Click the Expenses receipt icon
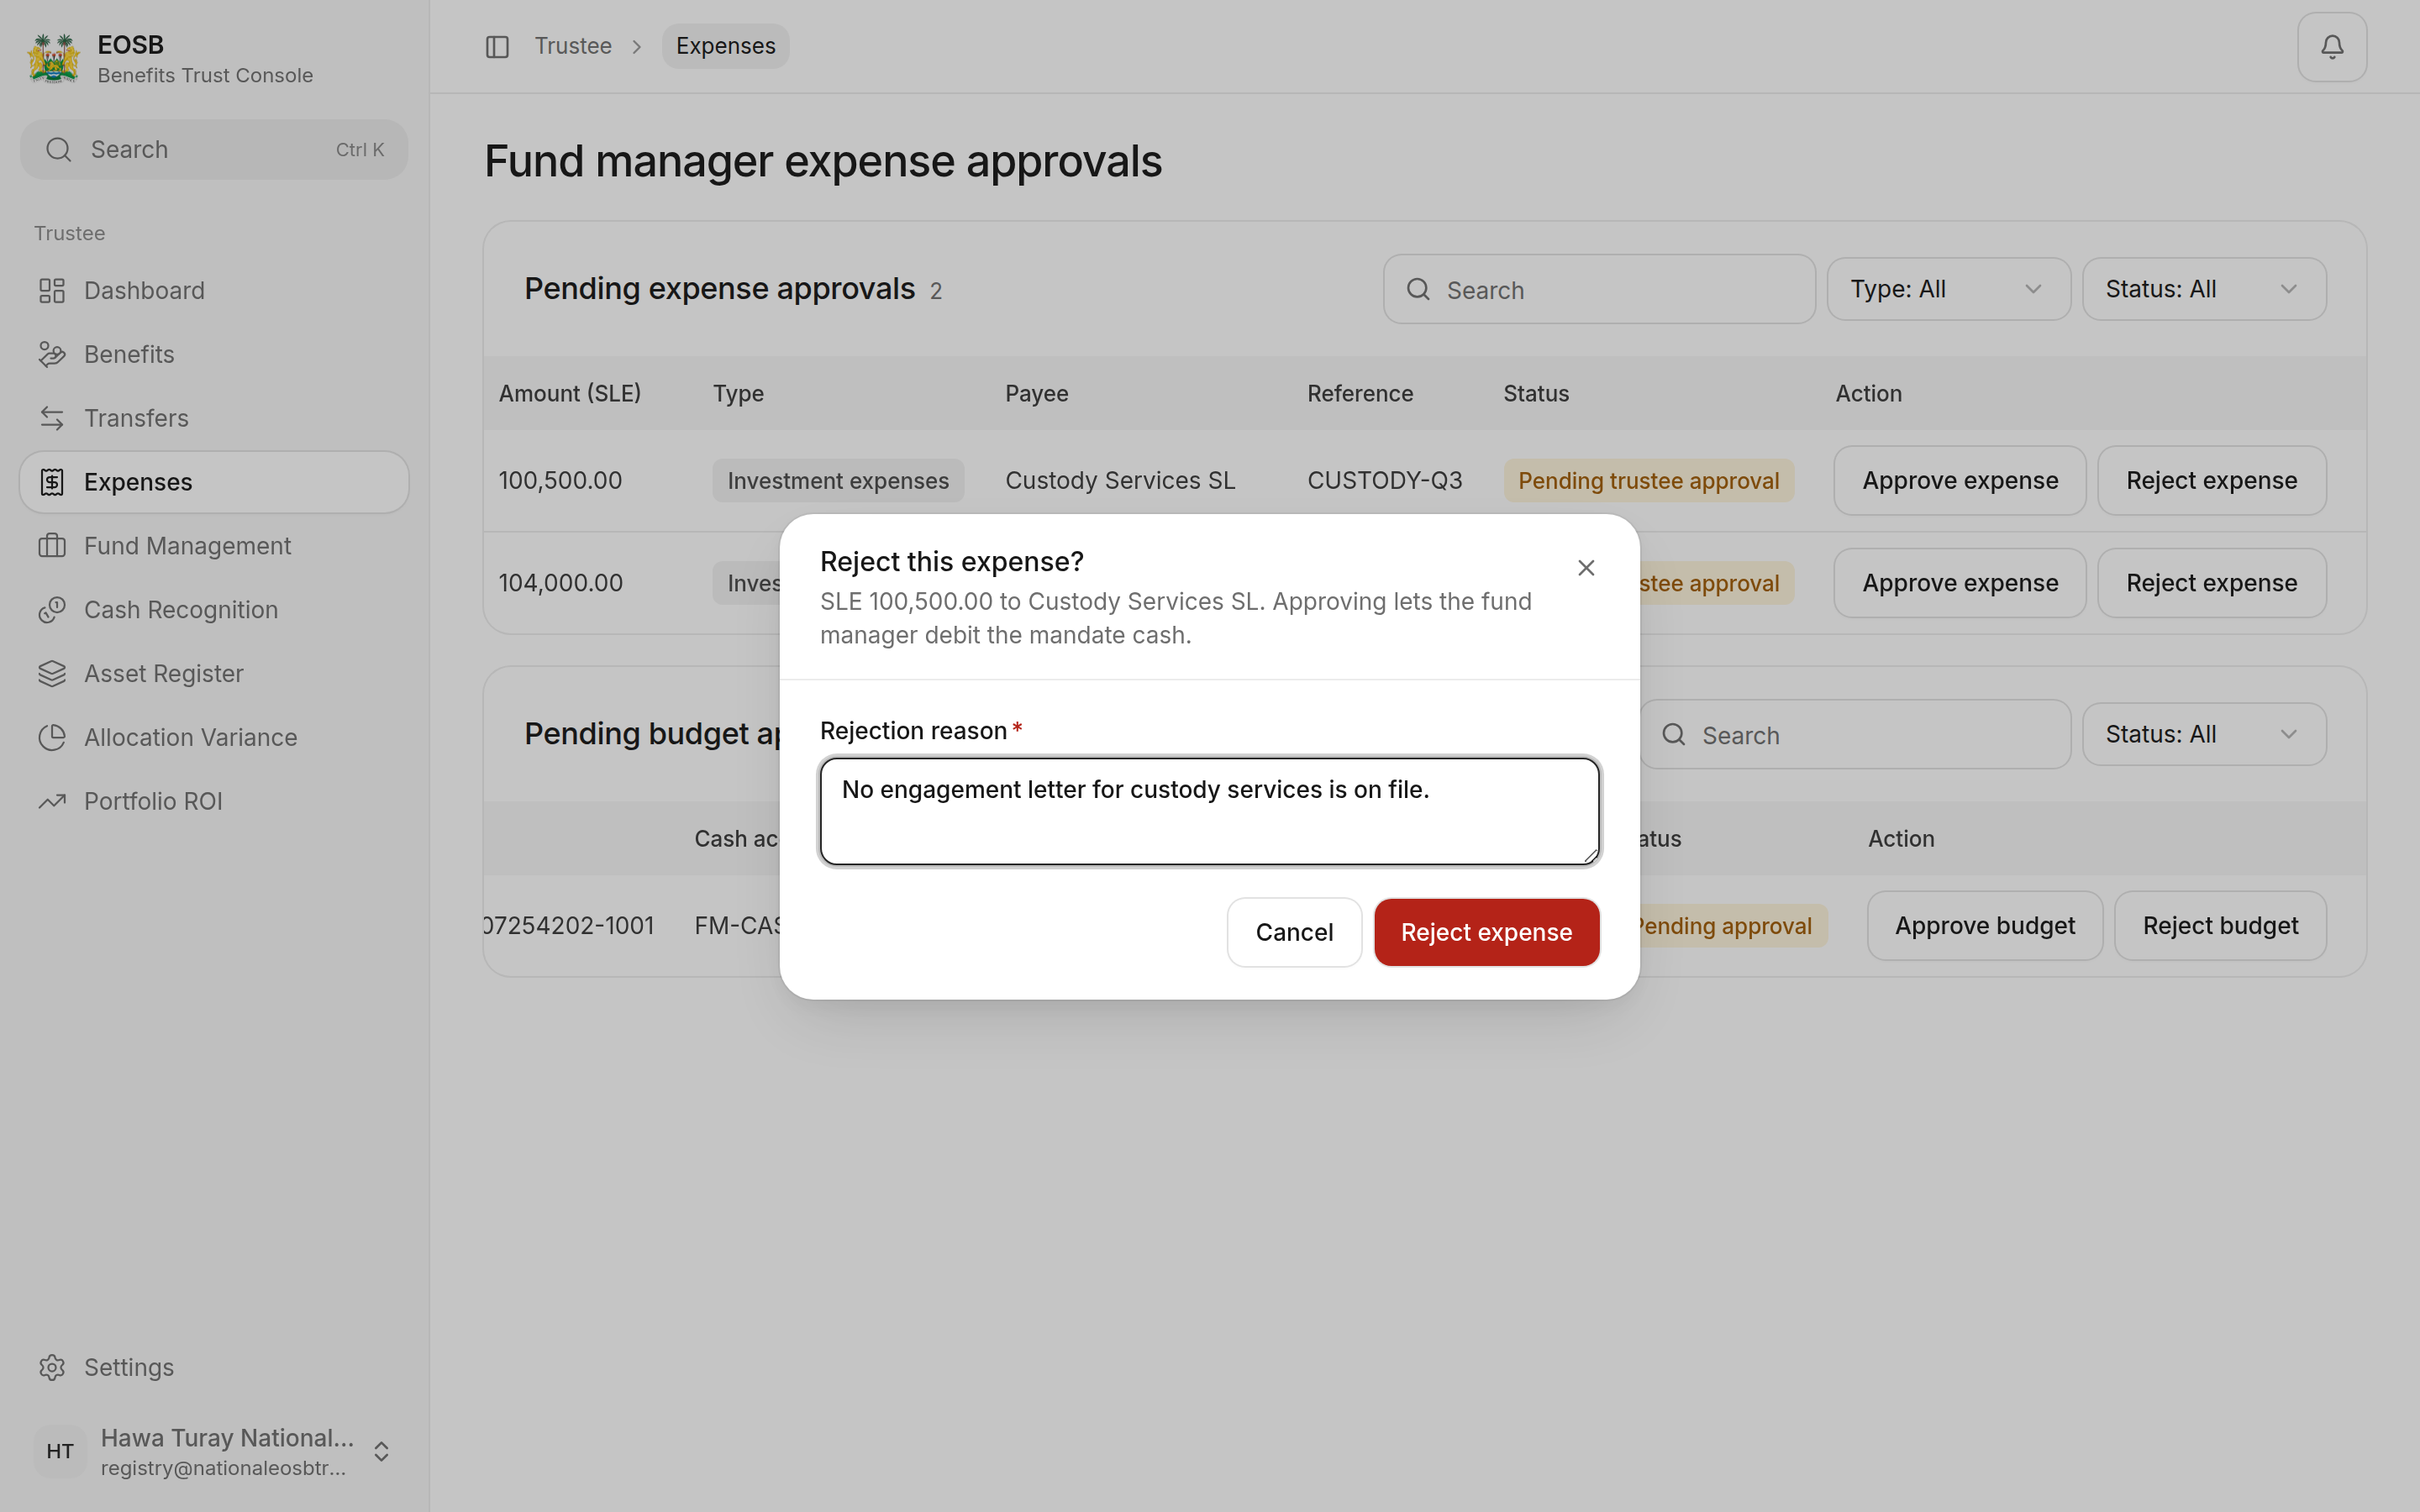2420x1512 pixels. pos(52,482)
